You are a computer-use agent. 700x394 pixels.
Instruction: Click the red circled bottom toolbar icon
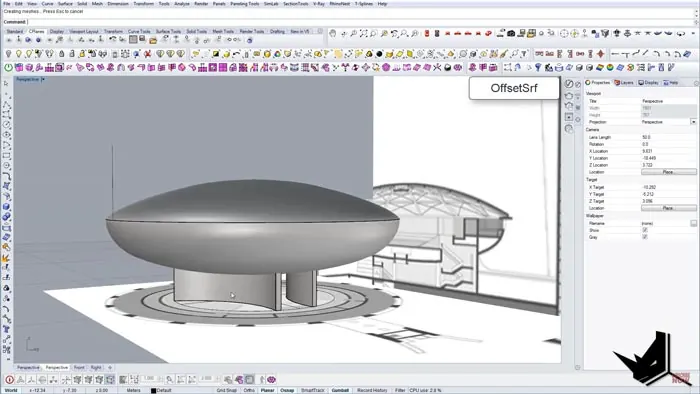click(9, 380)
